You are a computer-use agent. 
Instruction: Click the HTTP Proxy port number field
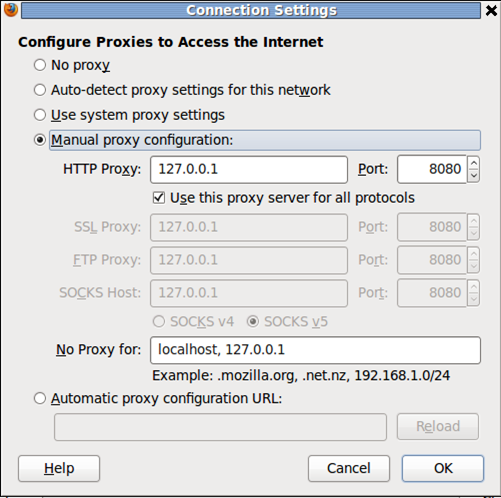(432, 169)
